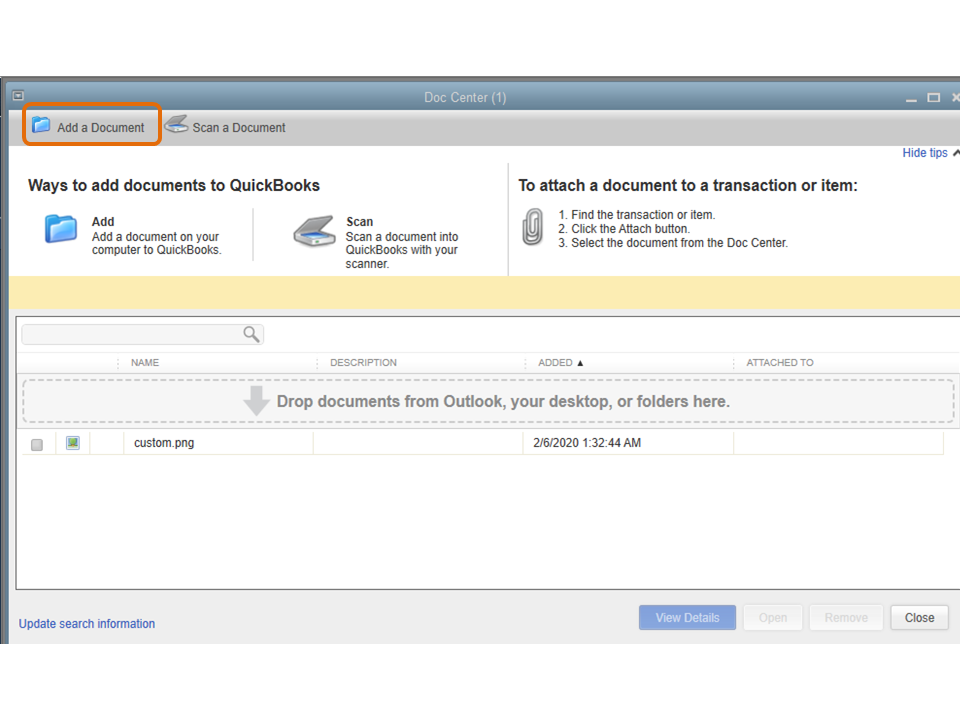The height and width of the screenshot is (720, 960).
Task: Tick the checkbox for custom.png
Action: tap(37, 444)
